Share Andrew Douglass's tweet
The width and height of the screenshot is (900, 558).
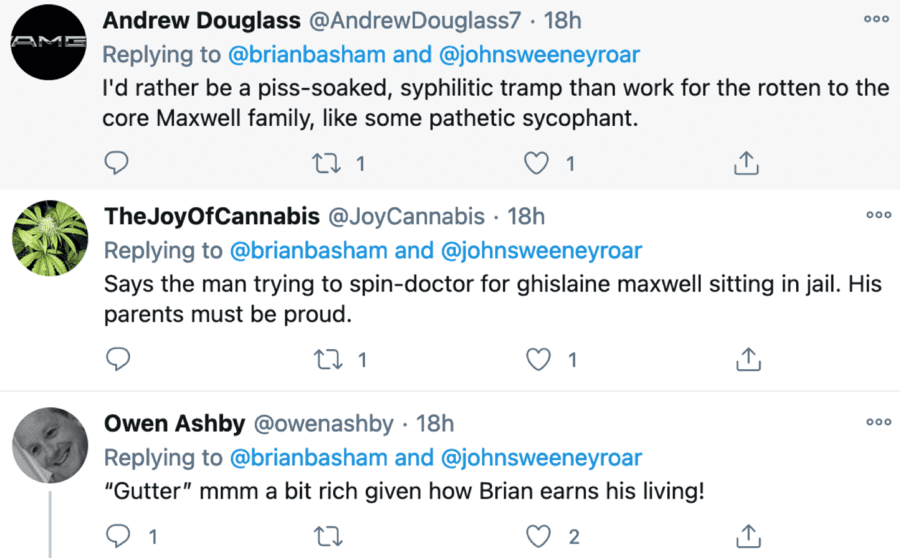tap(747, 162)
